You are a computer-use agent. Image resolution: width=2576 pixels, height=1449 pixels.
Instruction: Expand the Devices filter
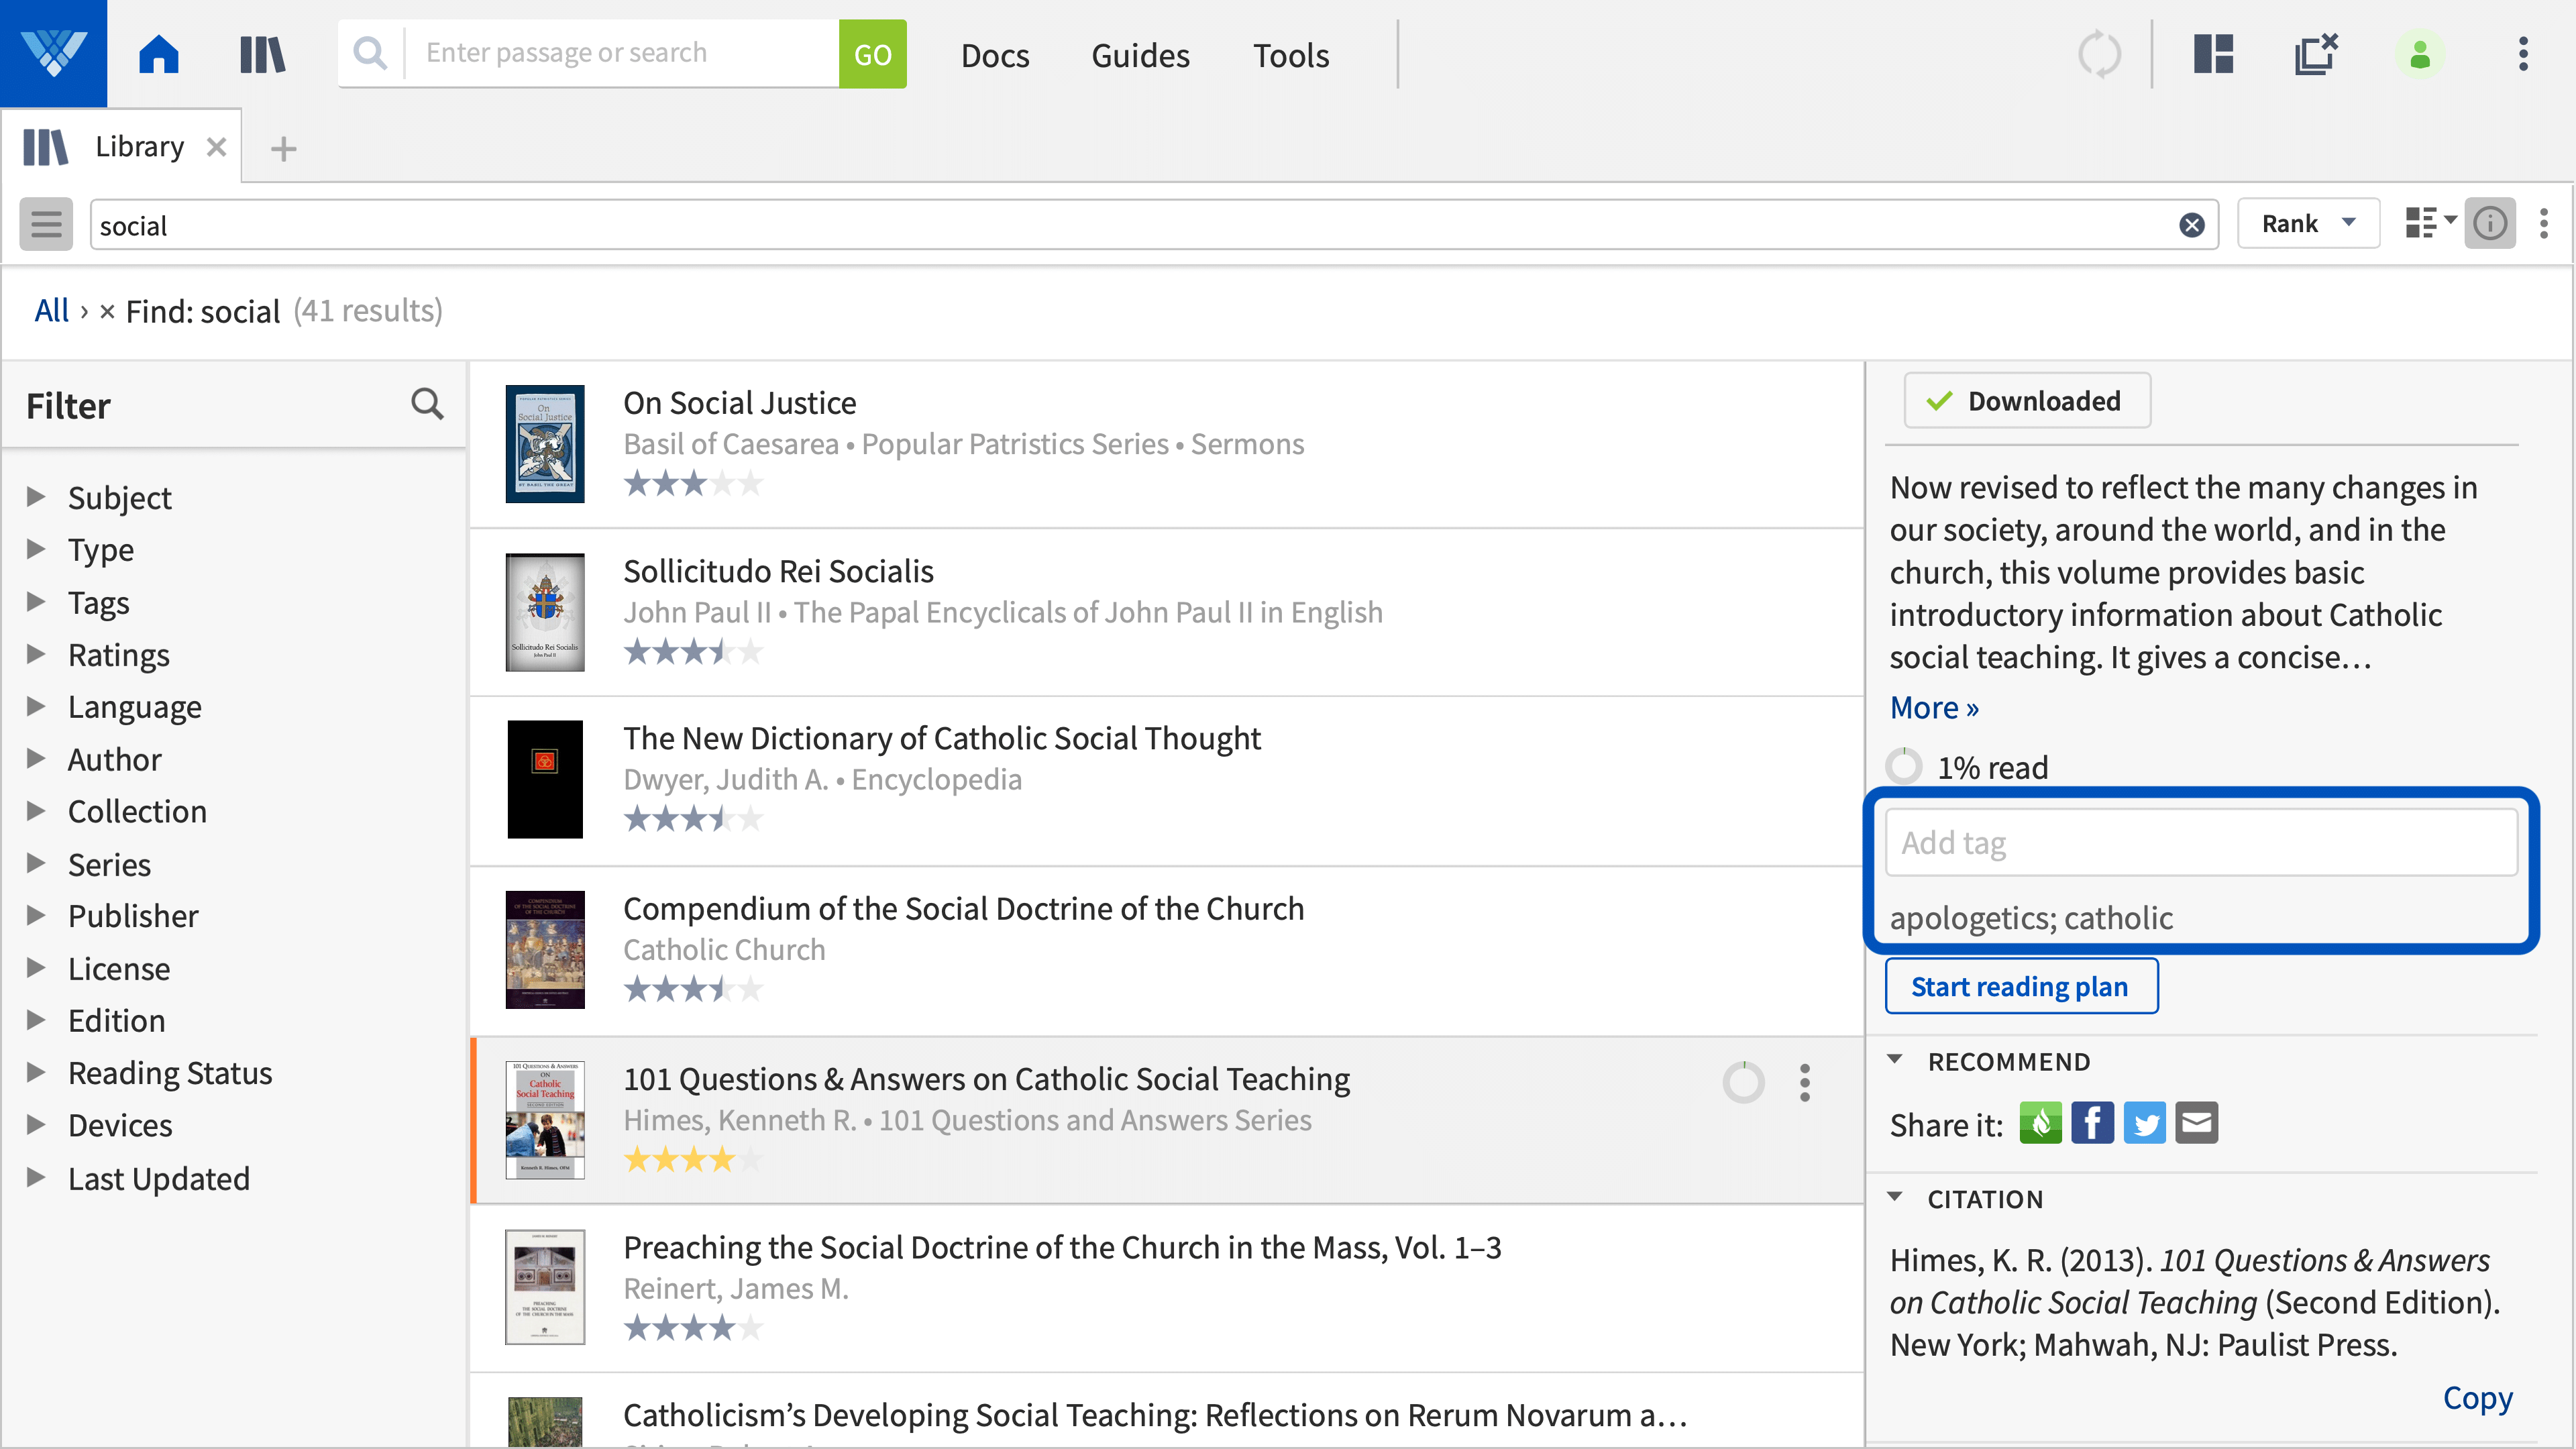[x=36, y=1125]
